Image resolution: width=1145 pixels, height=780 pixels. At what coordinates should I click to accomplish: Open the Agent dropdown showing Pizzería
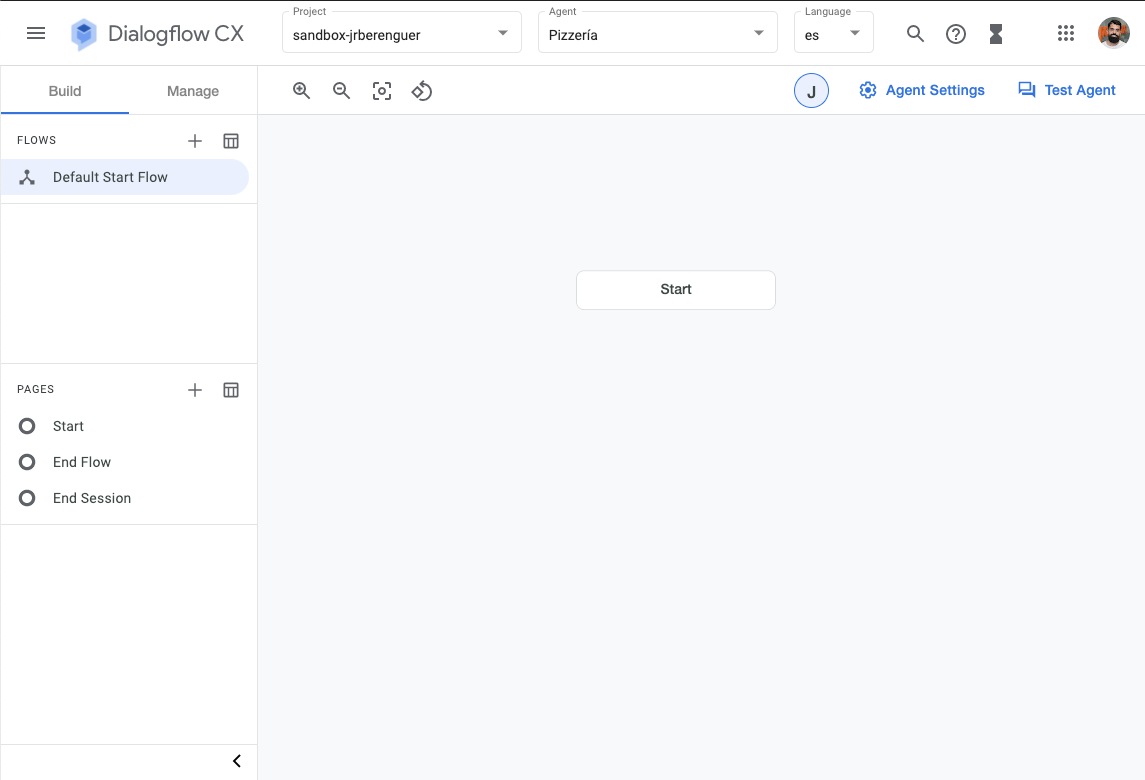757,32
